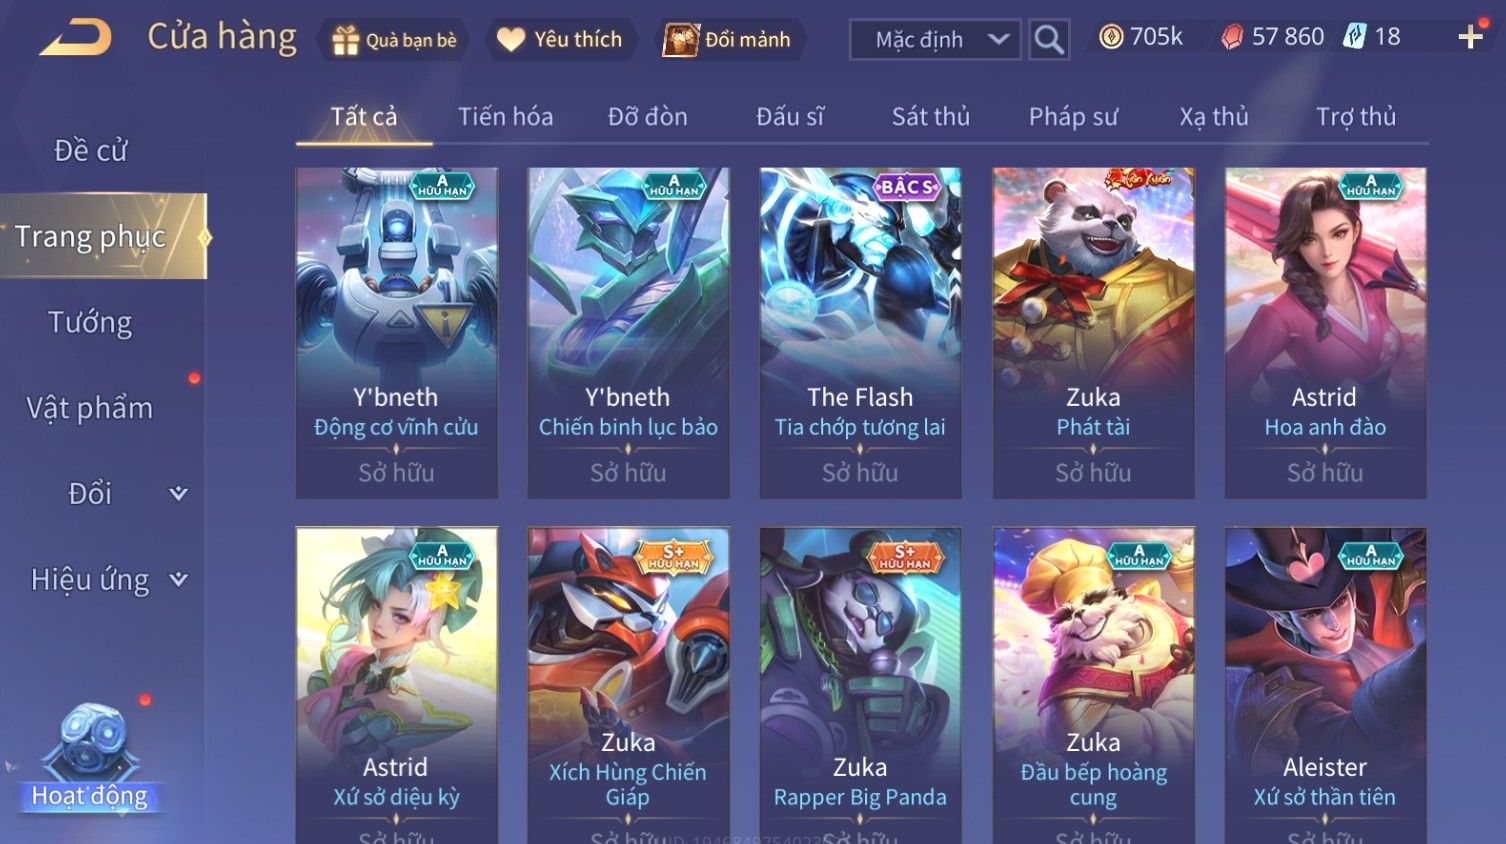Image resolution: width=1506 pixels, height=844 pixels.
Task: Go back using the arrow icon
Action: tap(75, 39)
